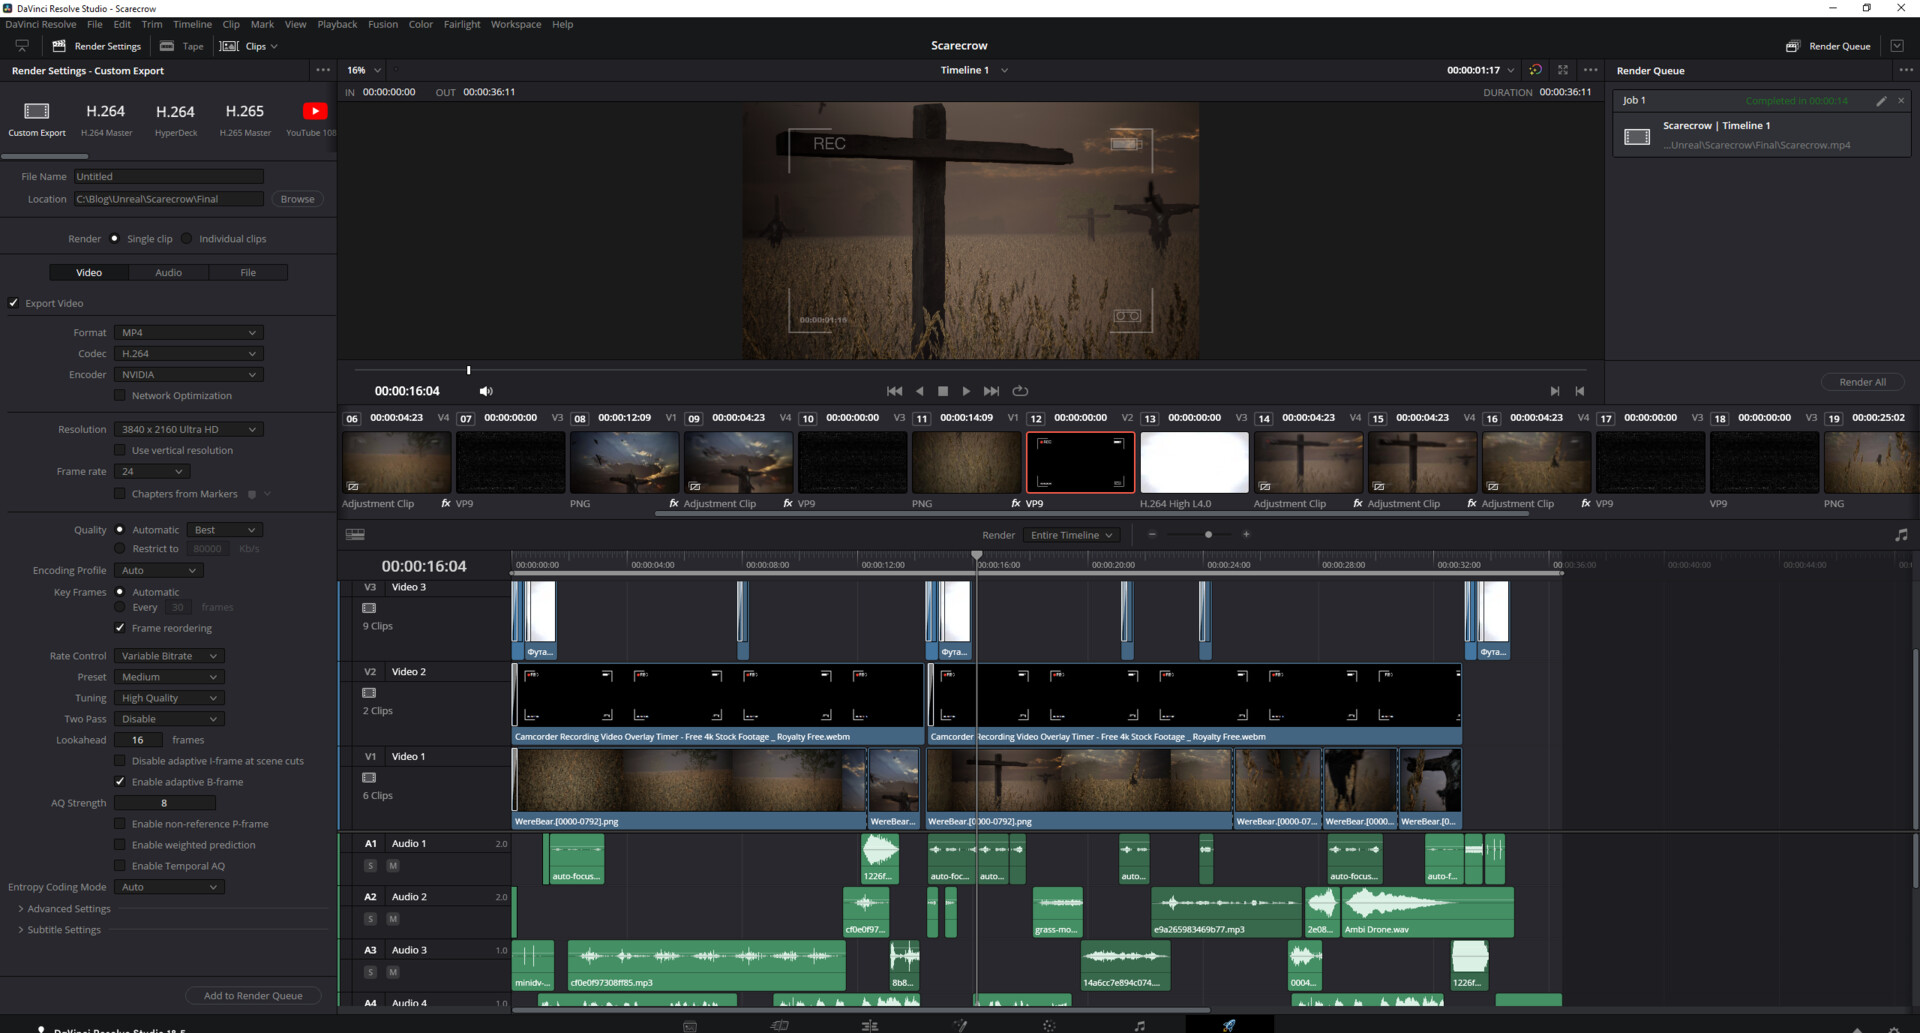Click the File Name input field
This screenshot has height=1033, width=1920.
[168, 176]
